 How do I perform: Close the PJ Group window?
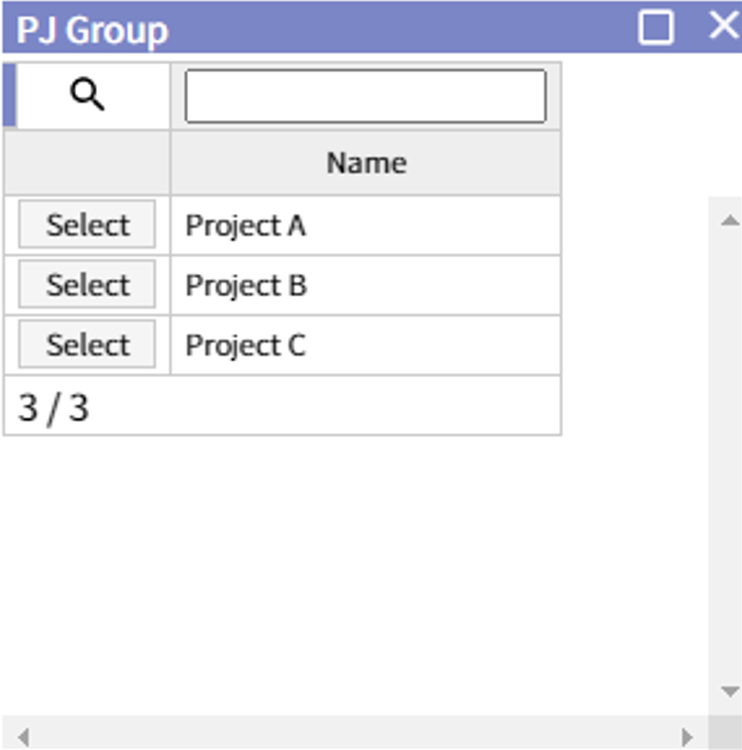click(723, 26)
